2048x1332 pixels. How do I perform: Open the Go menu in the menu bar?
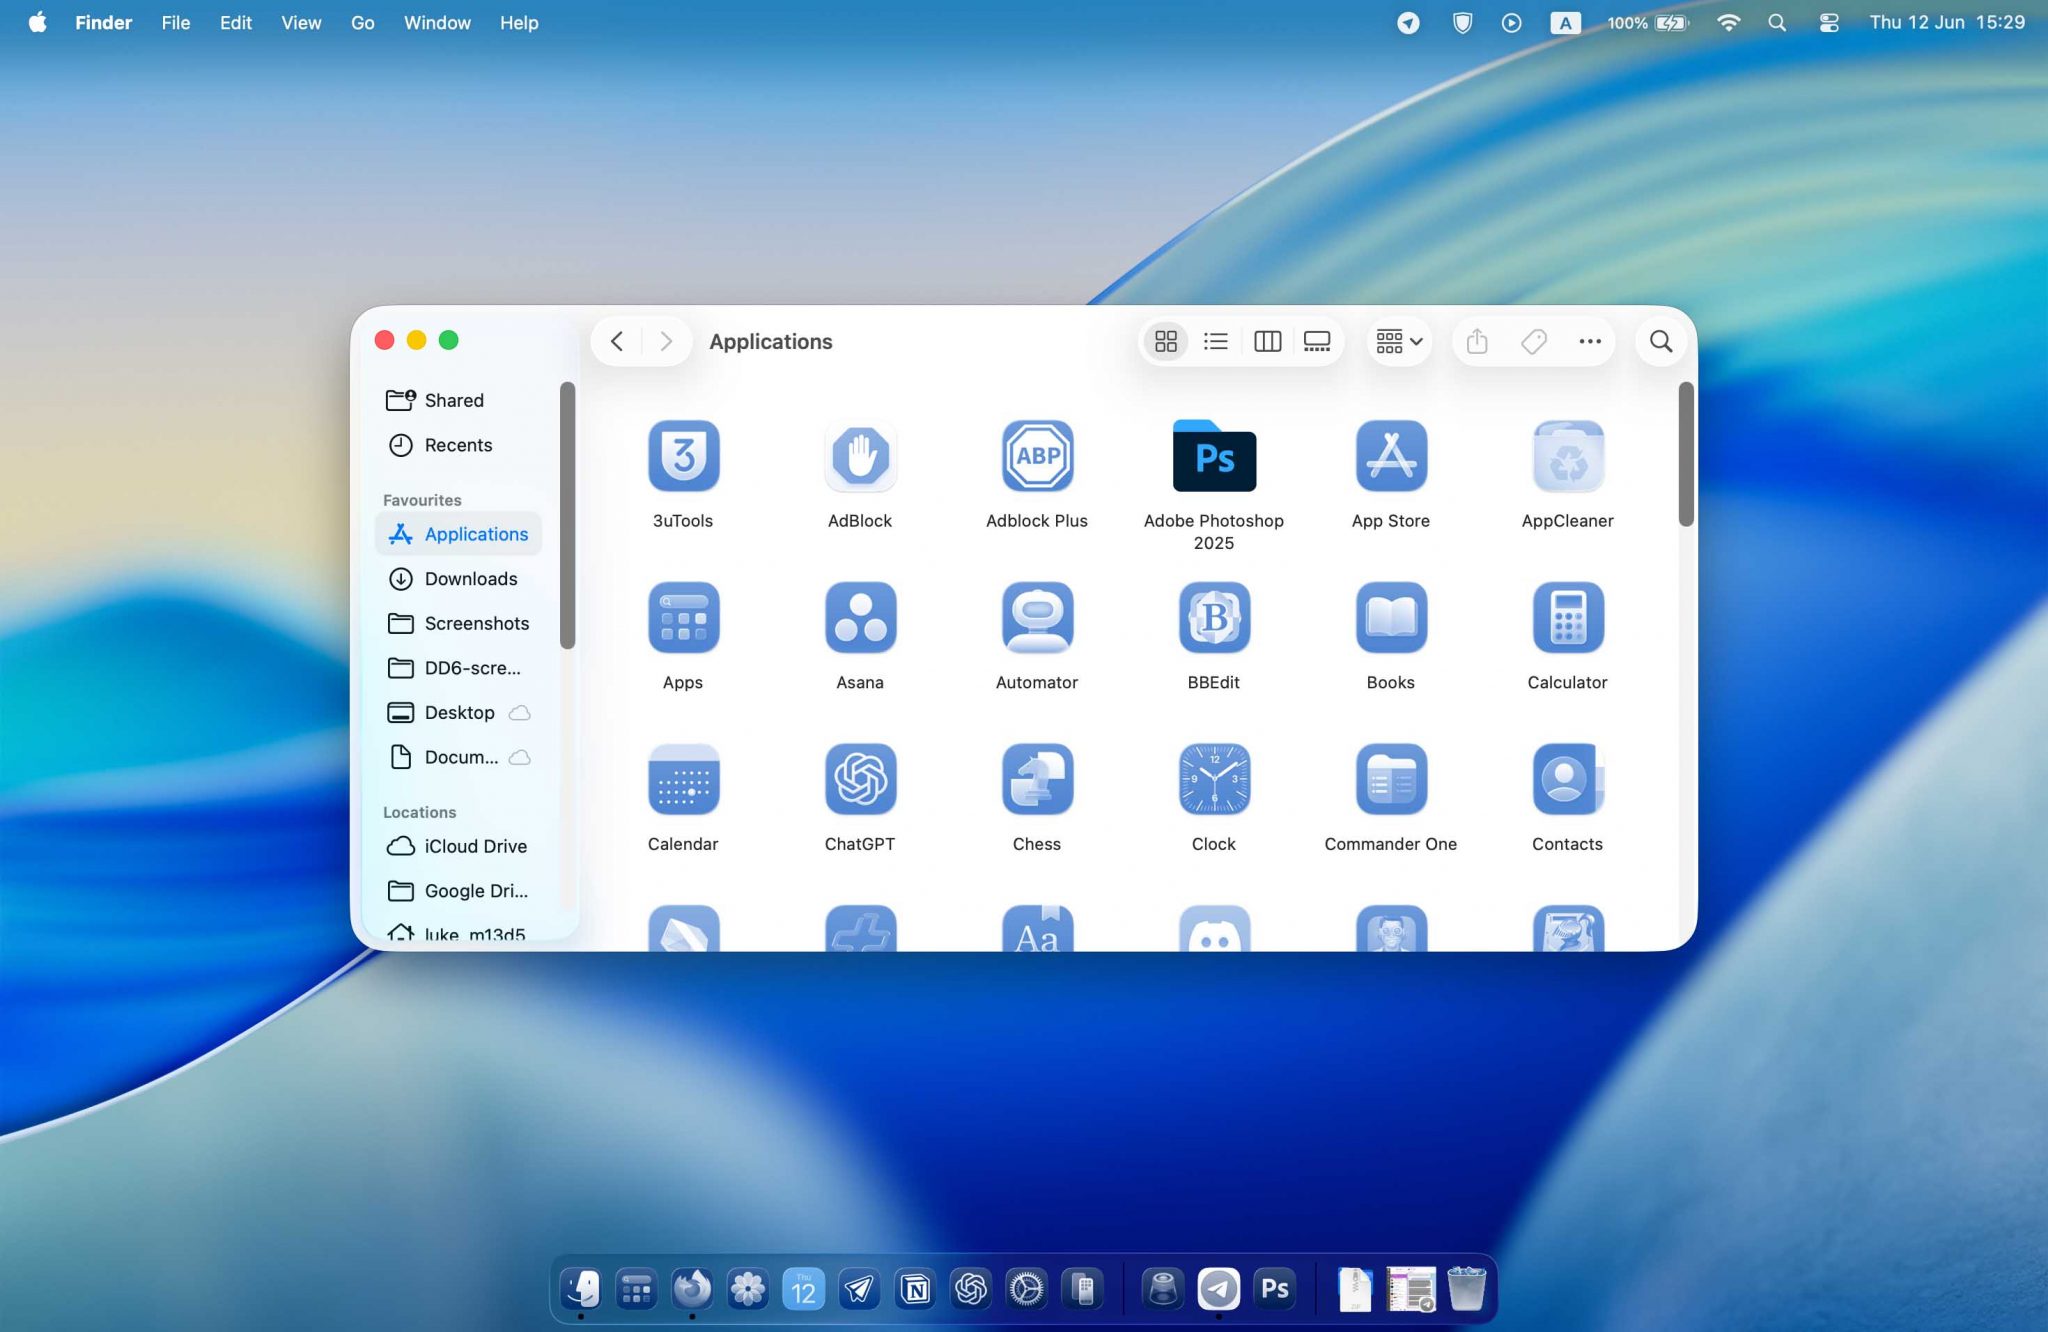[x=362, y=22]
